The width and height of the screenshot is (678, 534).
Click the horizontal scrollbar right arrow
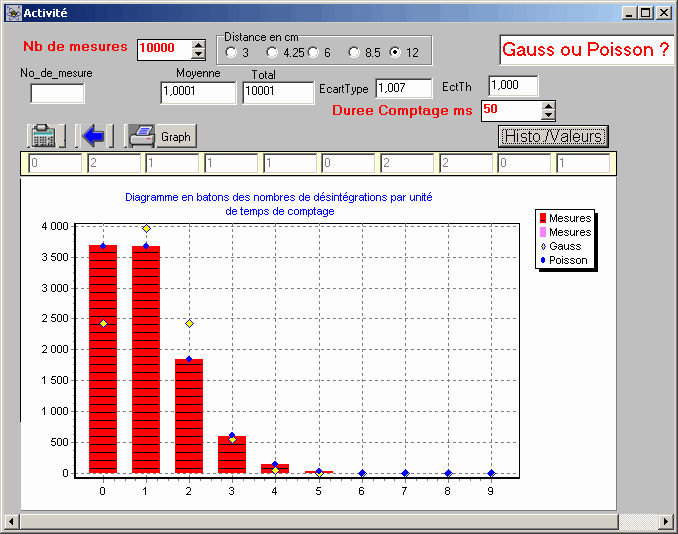[669, 522]
